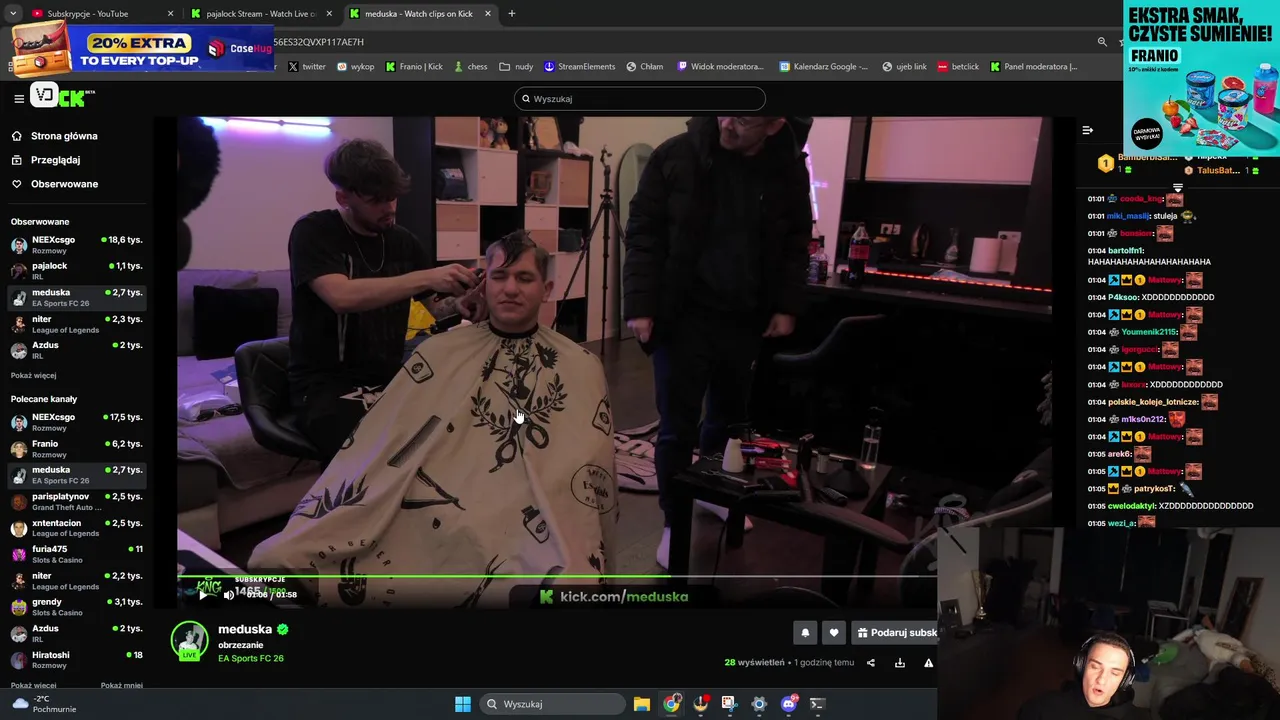Open Kalendarz Google bookmark

(824, 67)
